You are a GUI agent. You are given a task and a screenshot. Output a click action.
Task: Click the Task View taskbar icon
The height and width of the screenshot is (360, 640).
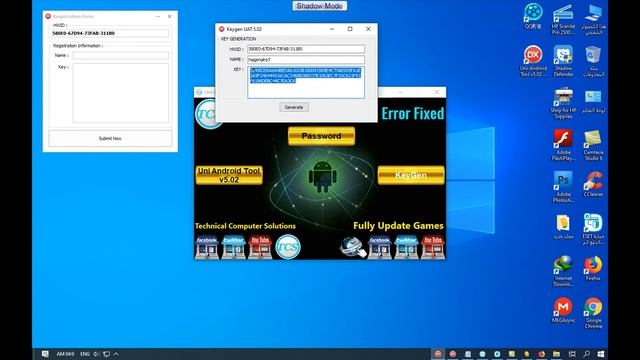[572, 354]
